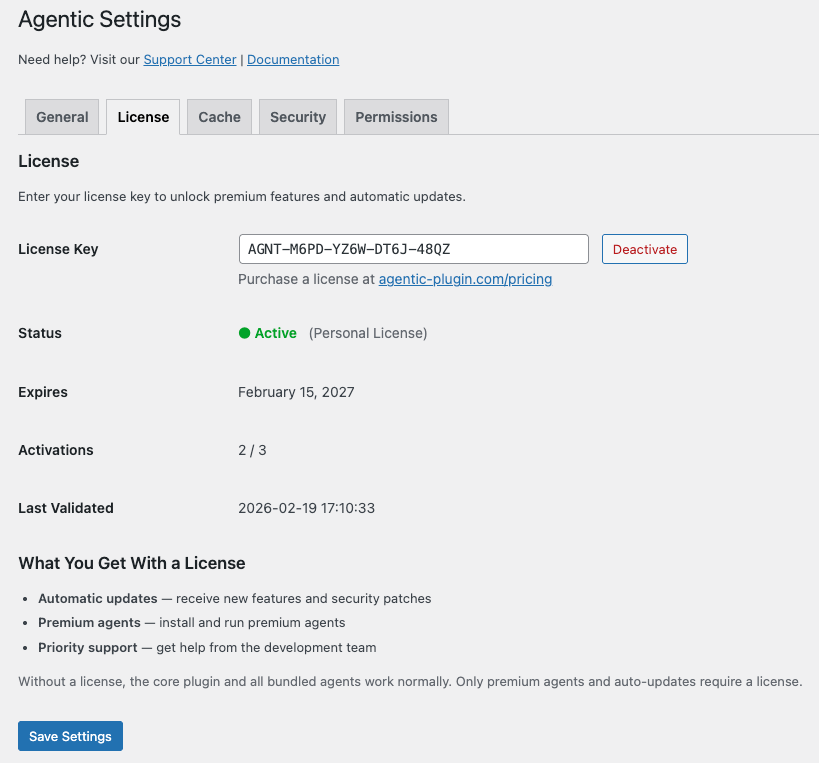Save the plugin settings
The image size is (819, 763).
tap(70, 735)
